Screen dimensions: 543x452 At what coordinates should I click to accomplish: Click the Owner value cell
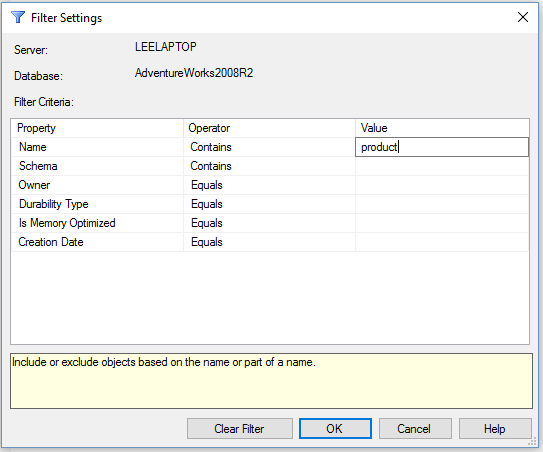point(442,185)
